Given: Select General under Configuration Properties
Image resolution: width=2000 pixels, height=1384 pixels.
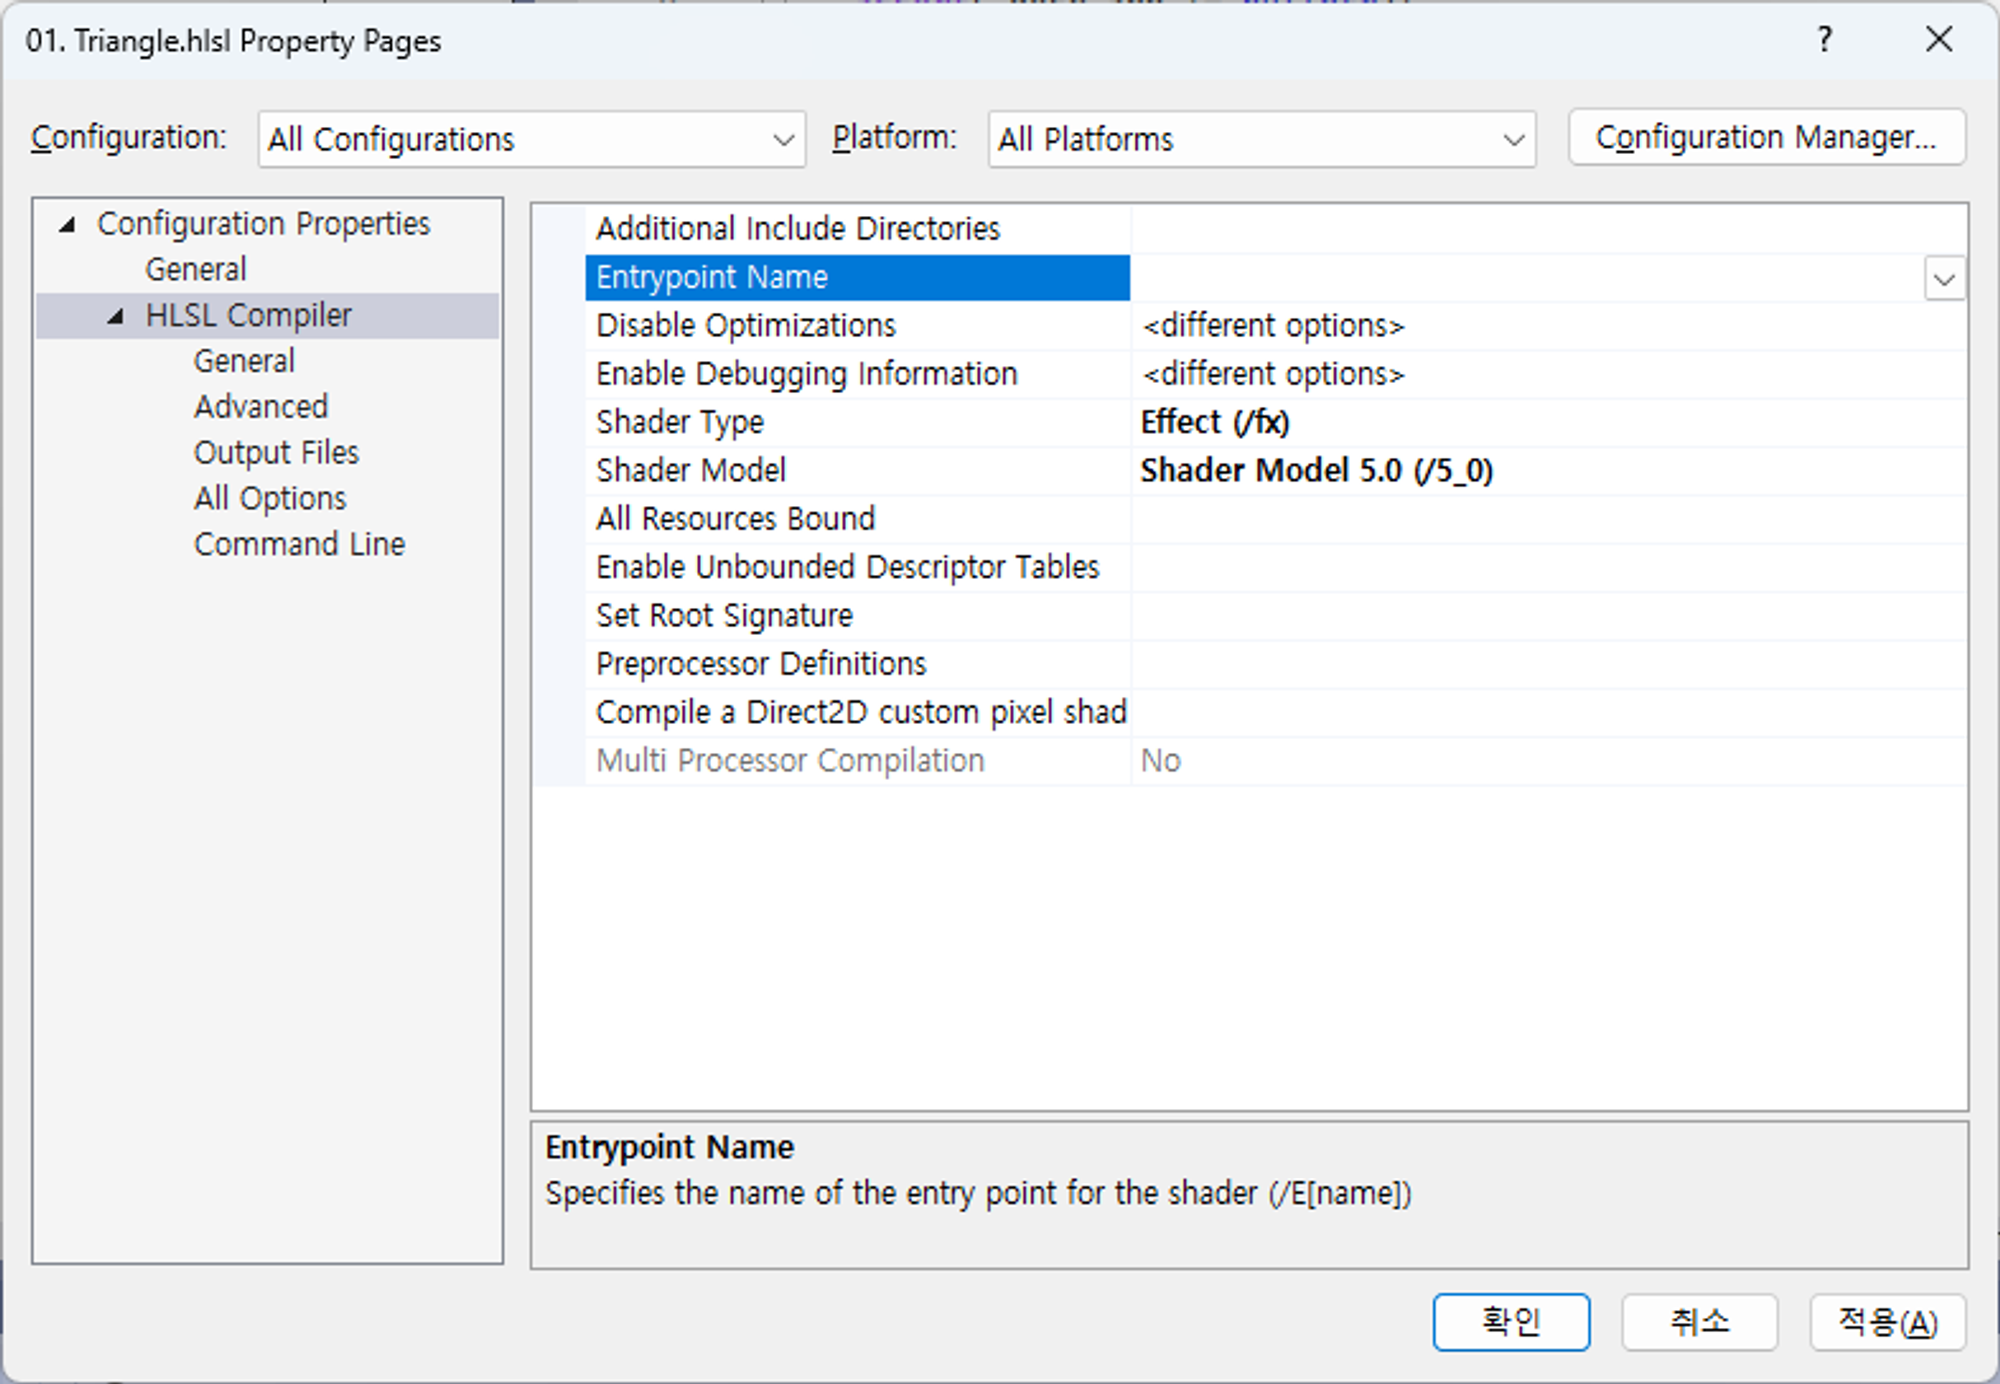Looking at the screenshot, I should (x=196, y=270).
